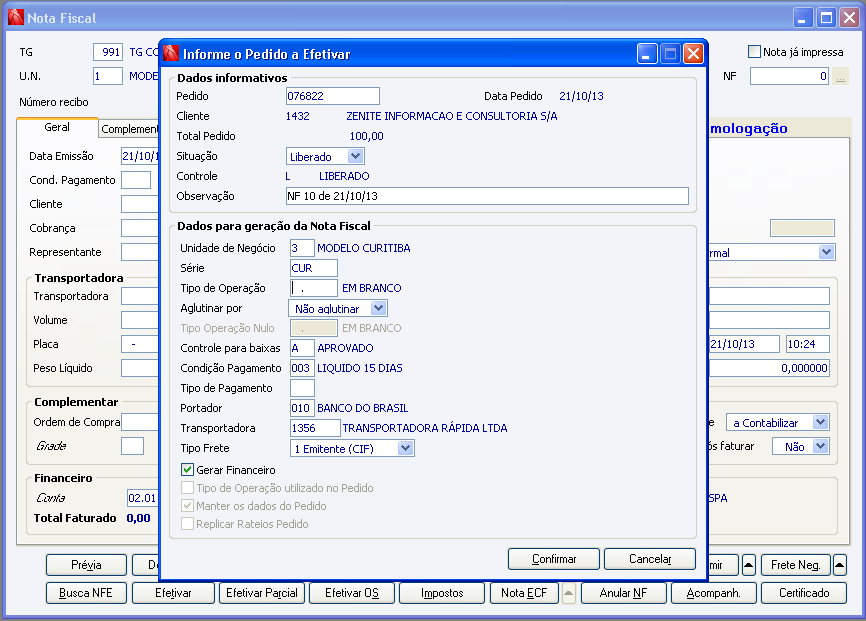Uncheck the Gerar Financeiro checkbox
The height and width of the screenshot is (621, 866).
(188, 470)
